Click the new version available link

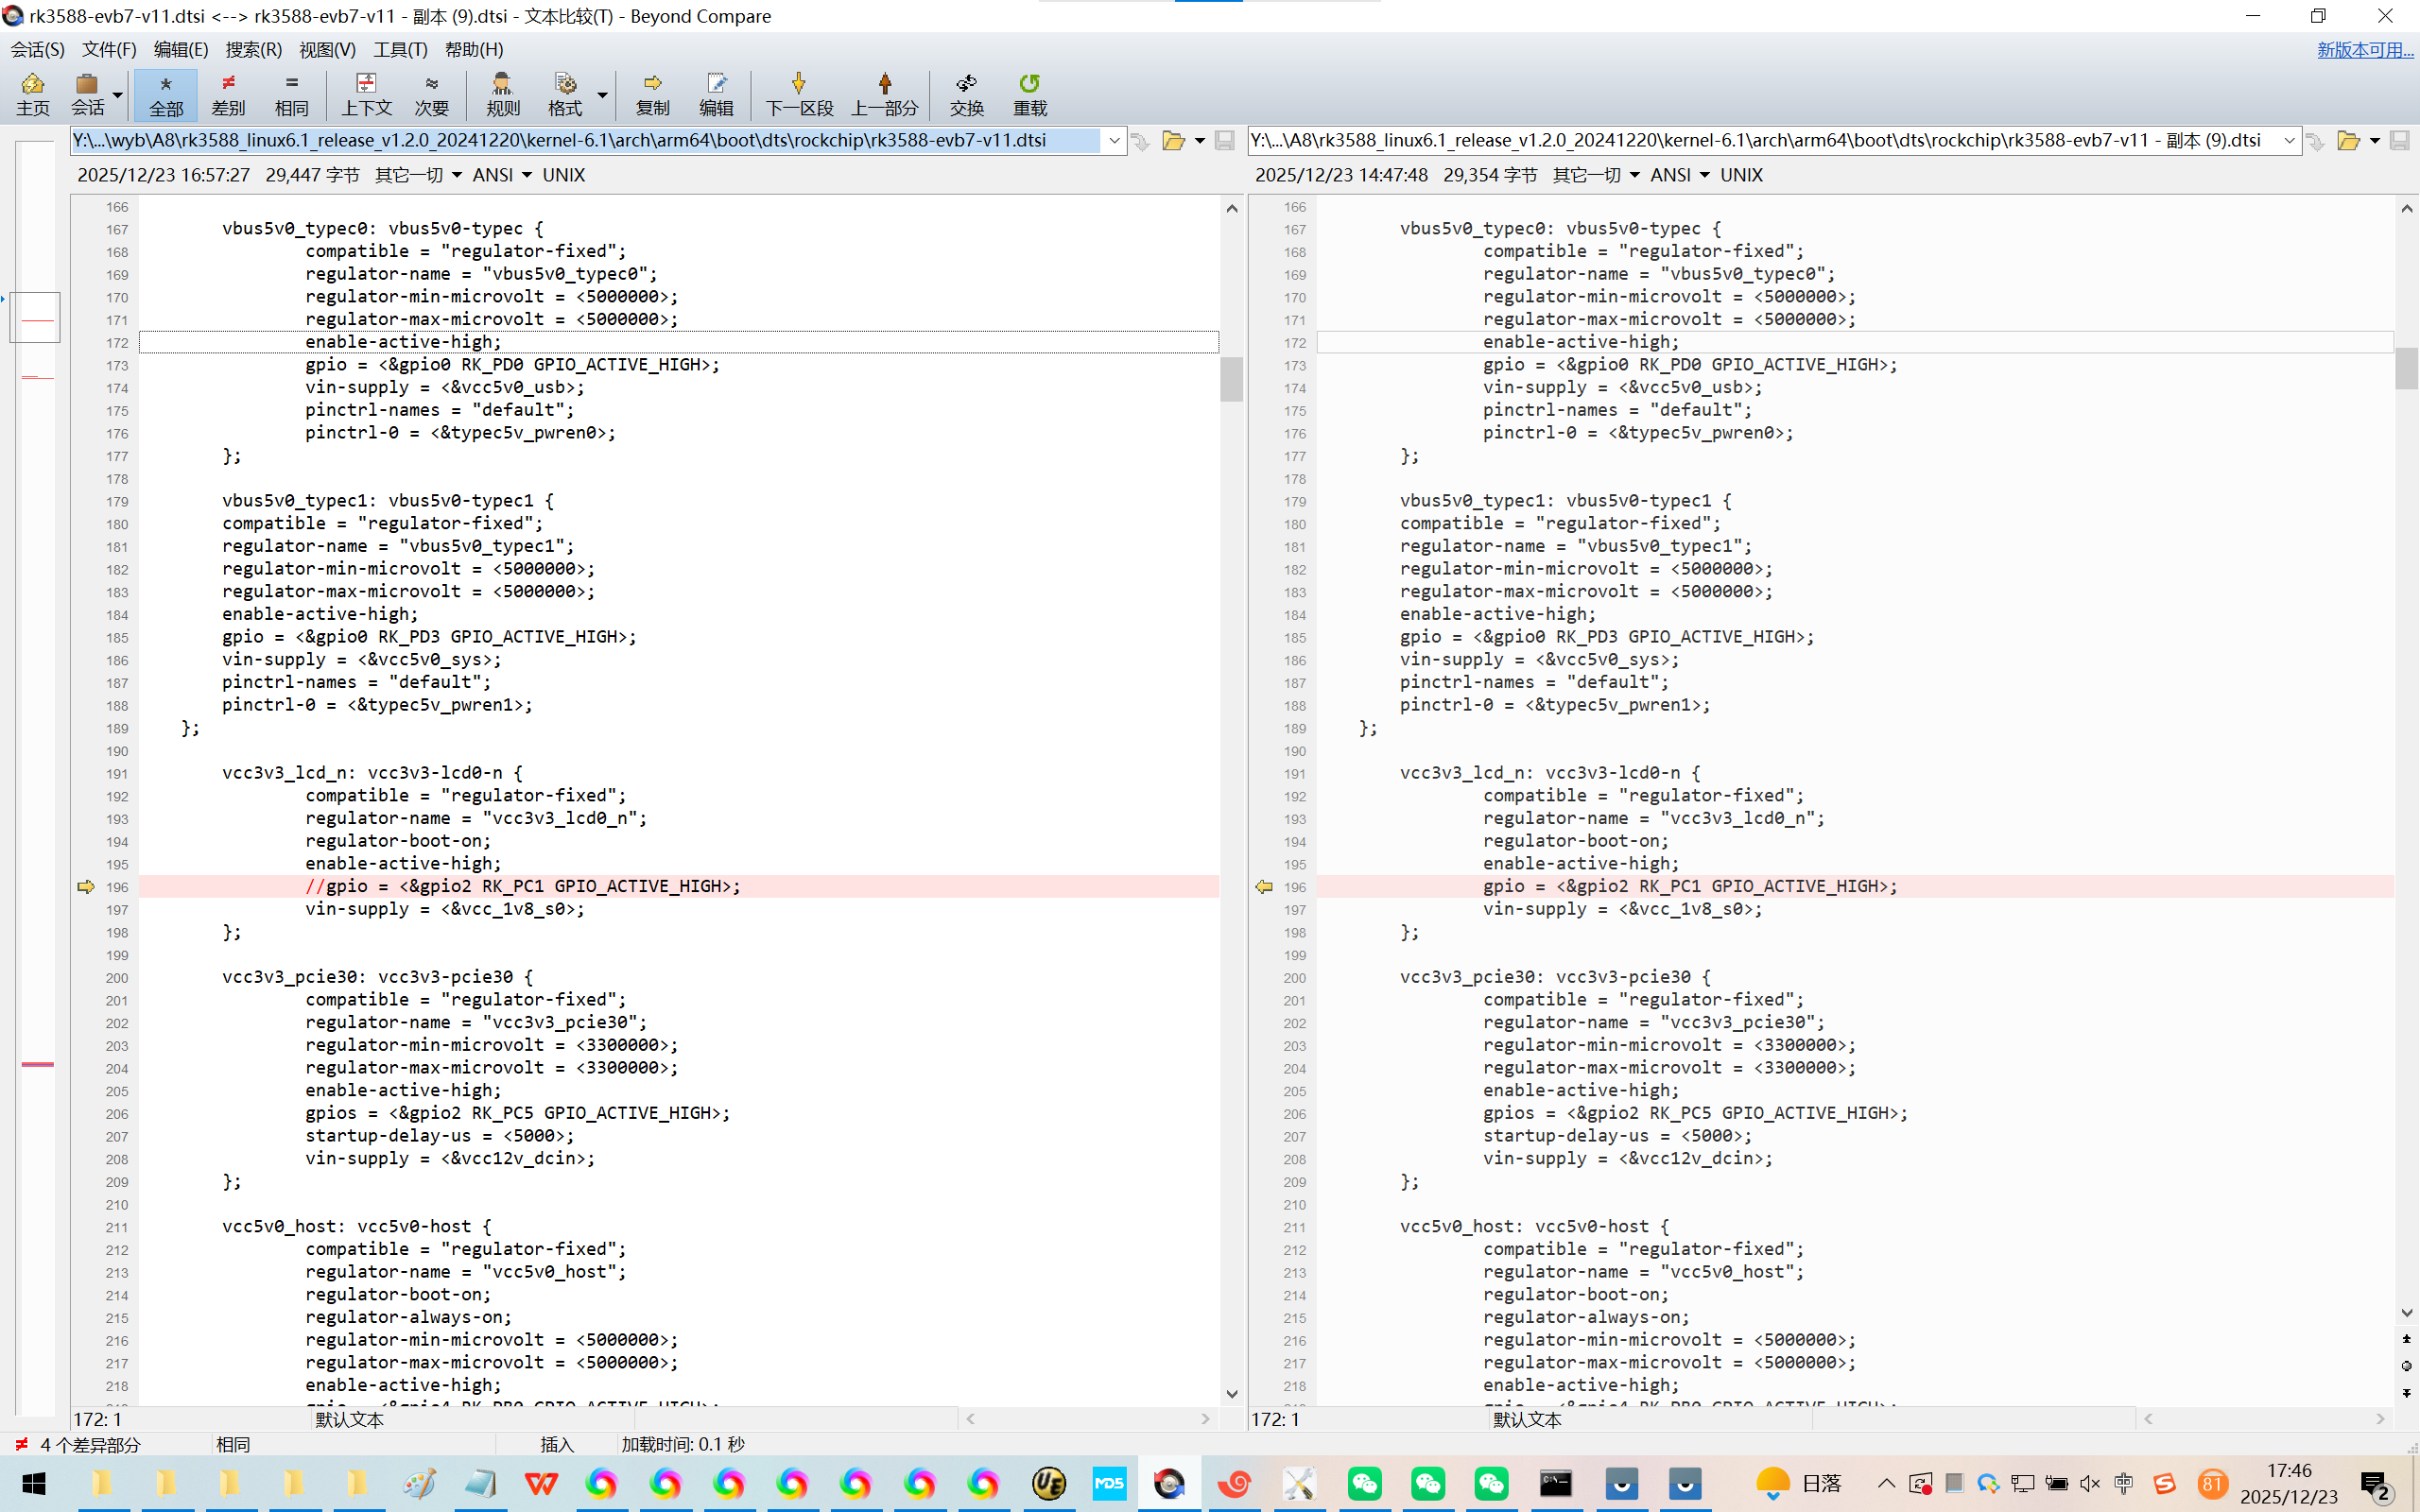click(2364, 49)
